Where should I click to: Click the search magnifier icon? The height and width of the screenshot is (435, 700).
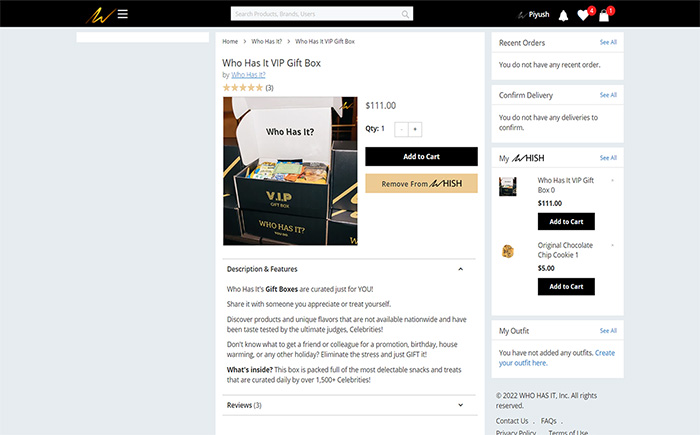click(405, 14)
